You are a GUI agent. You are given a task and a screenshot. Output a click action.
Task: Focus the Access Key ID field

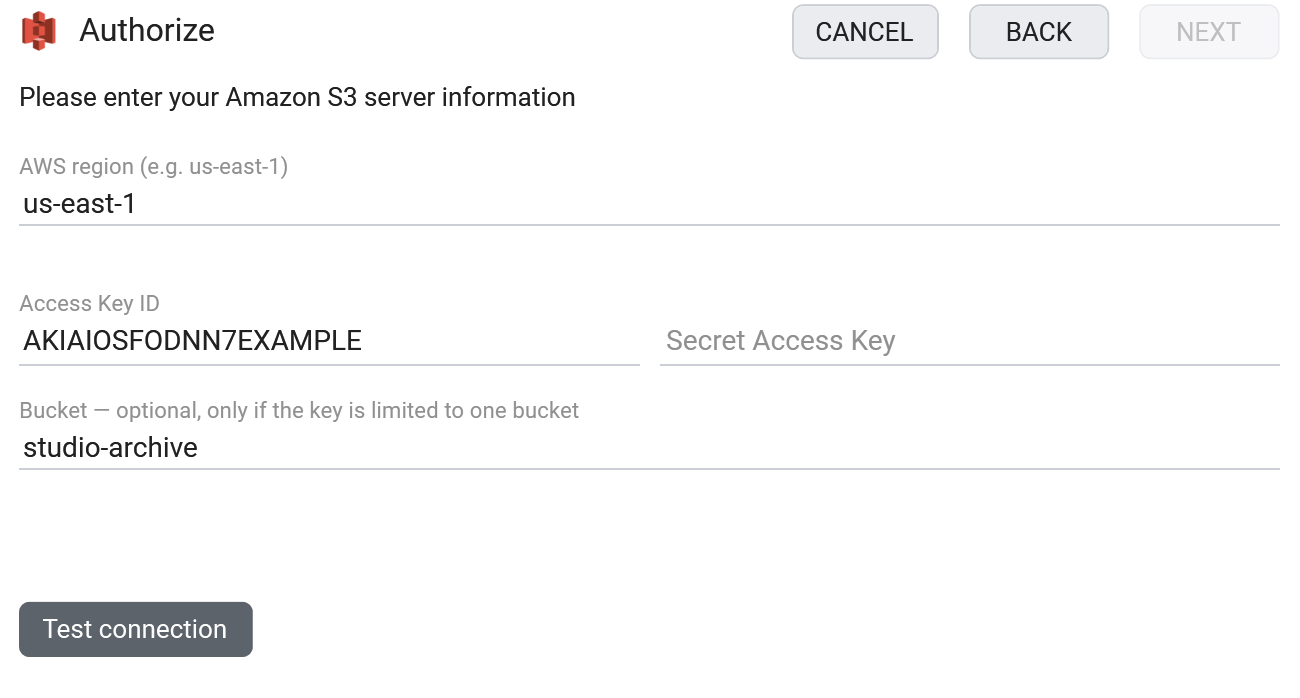tap(329, 341)
